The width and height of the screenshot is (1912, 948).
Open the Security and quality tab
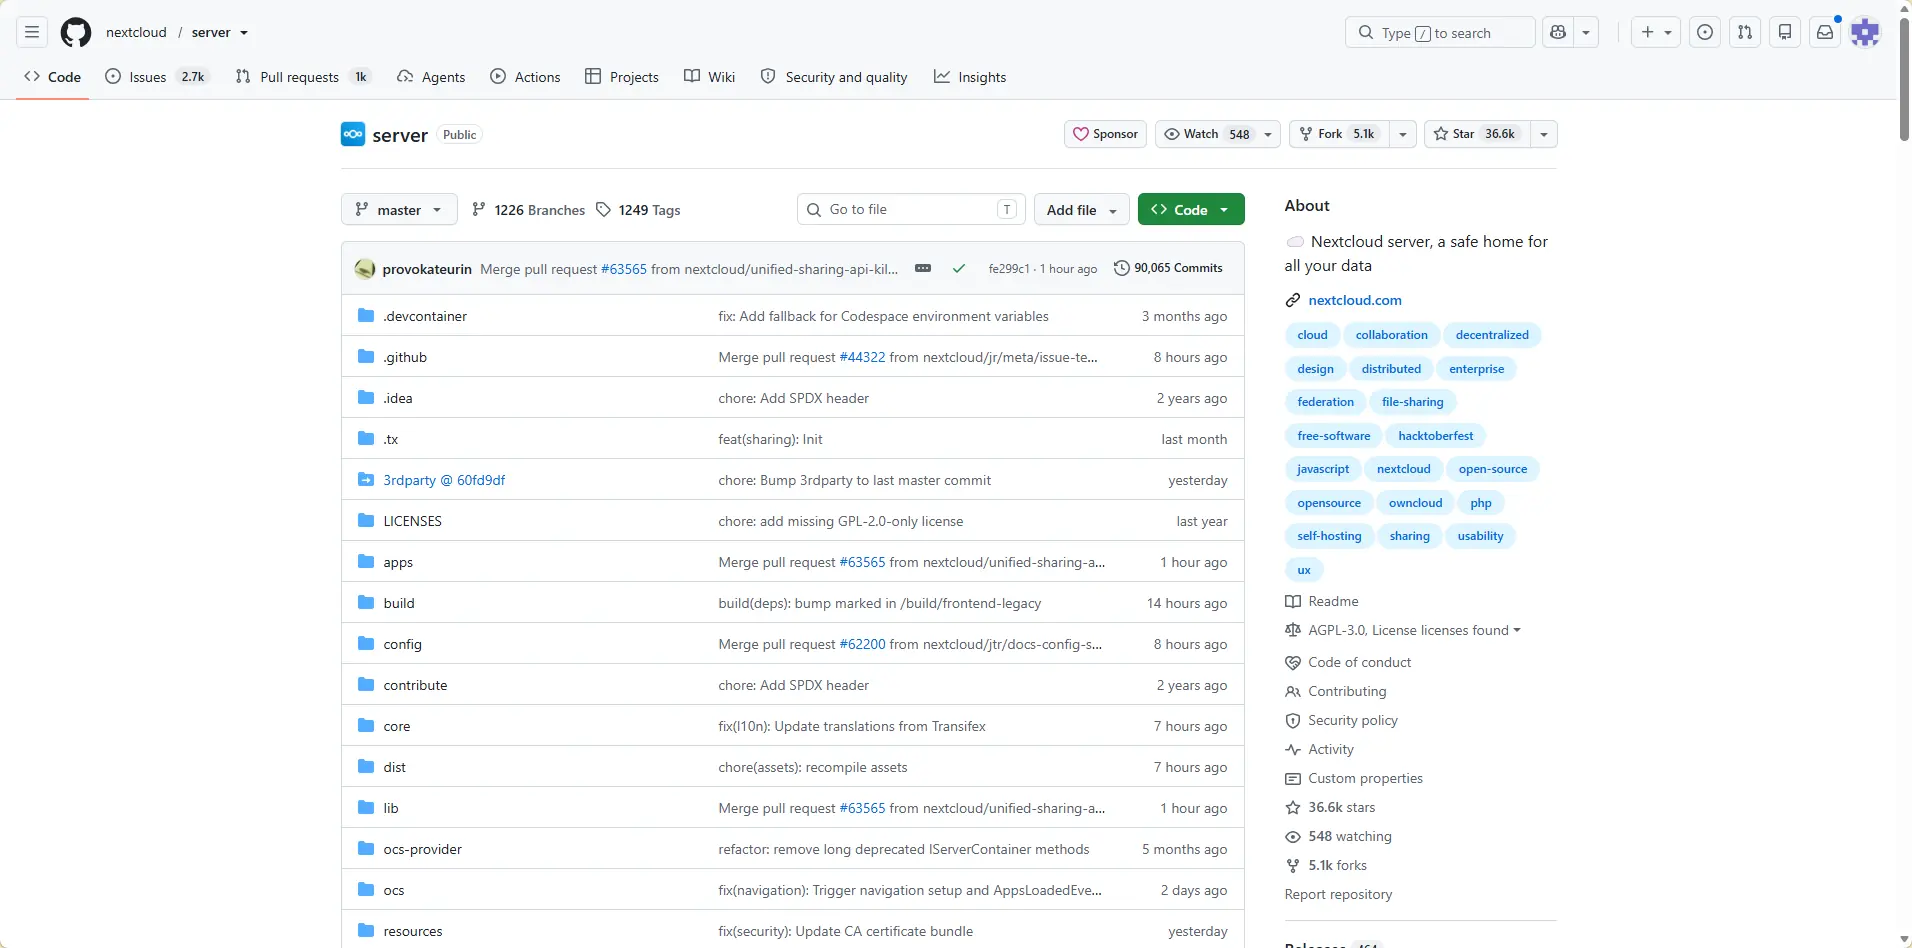tap(834, 77)
